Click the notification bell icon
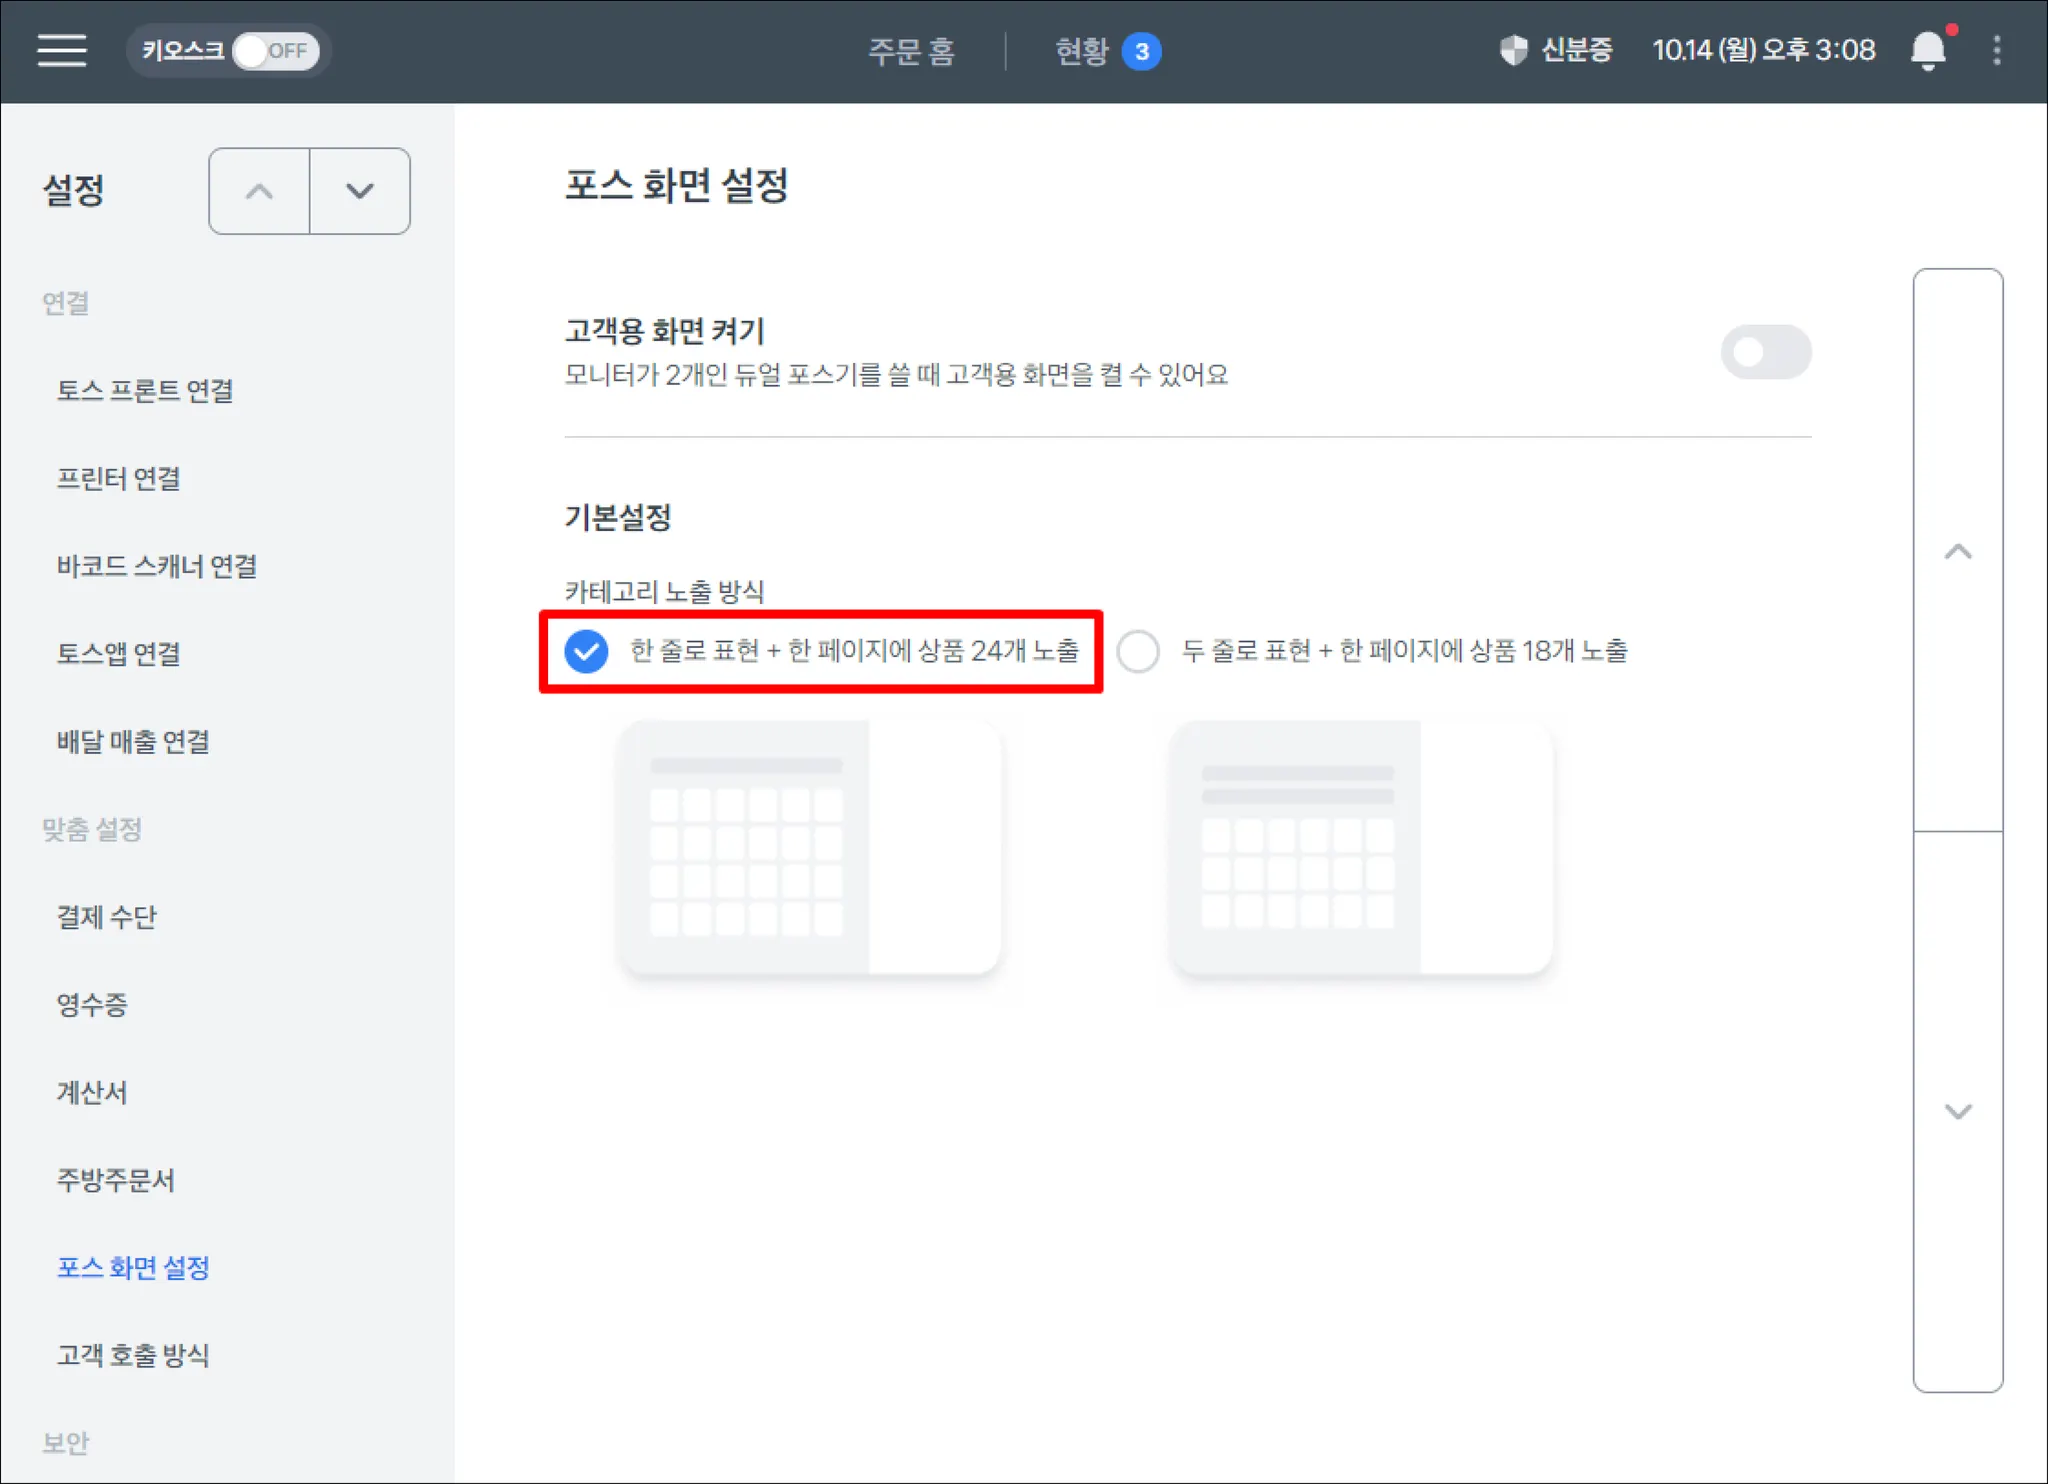This screenshot has width=2048, height=1484. [x=1928, y=50]
